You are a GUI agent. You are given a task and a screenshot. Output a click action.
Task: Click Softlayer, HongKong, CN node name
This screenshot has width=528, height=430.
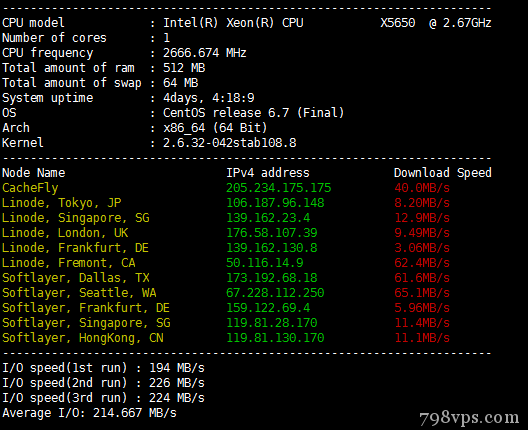coord(83,338)
